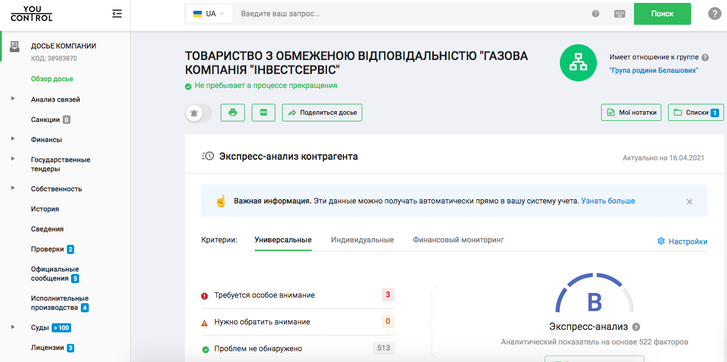This screenshot has height=362, width=727.
Task: Click info icon beside Экспресс-анализ rating title
Action: click(x=636, y=327)
